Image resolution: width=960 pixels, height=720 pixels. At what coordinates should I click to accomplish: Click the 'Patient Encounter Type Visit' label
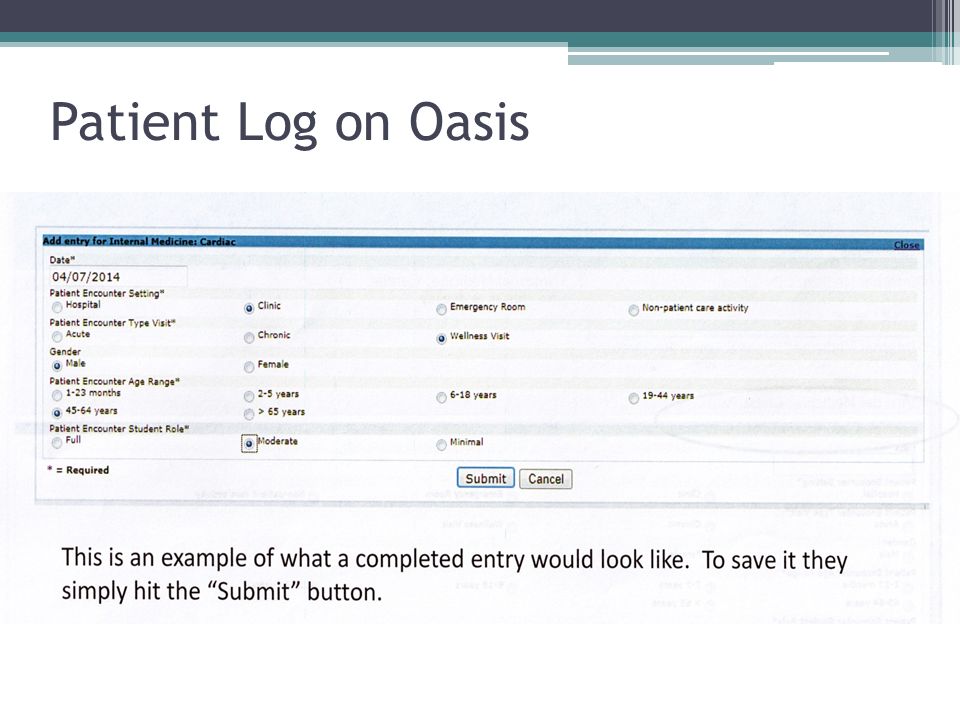(113, 323)
